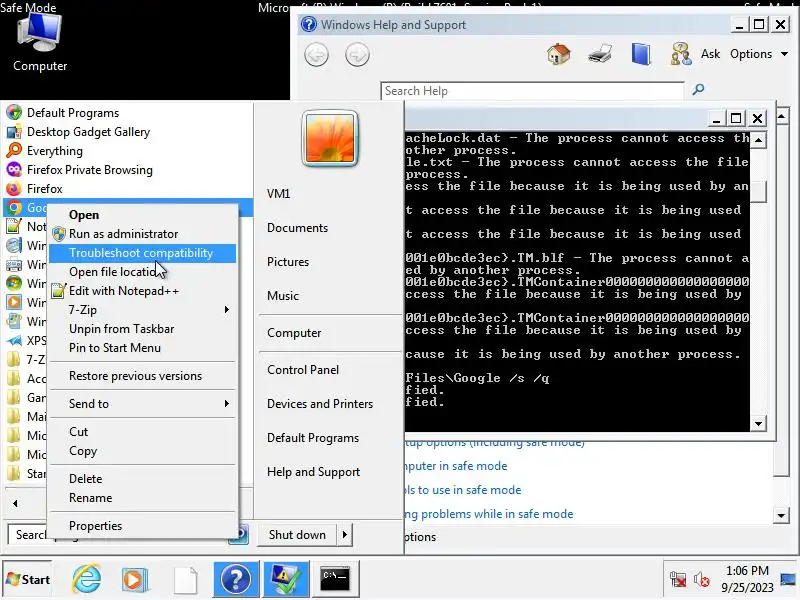Choose Troubleshoot compatibility
Screen dimensions: 800x600
click(143, 253)
